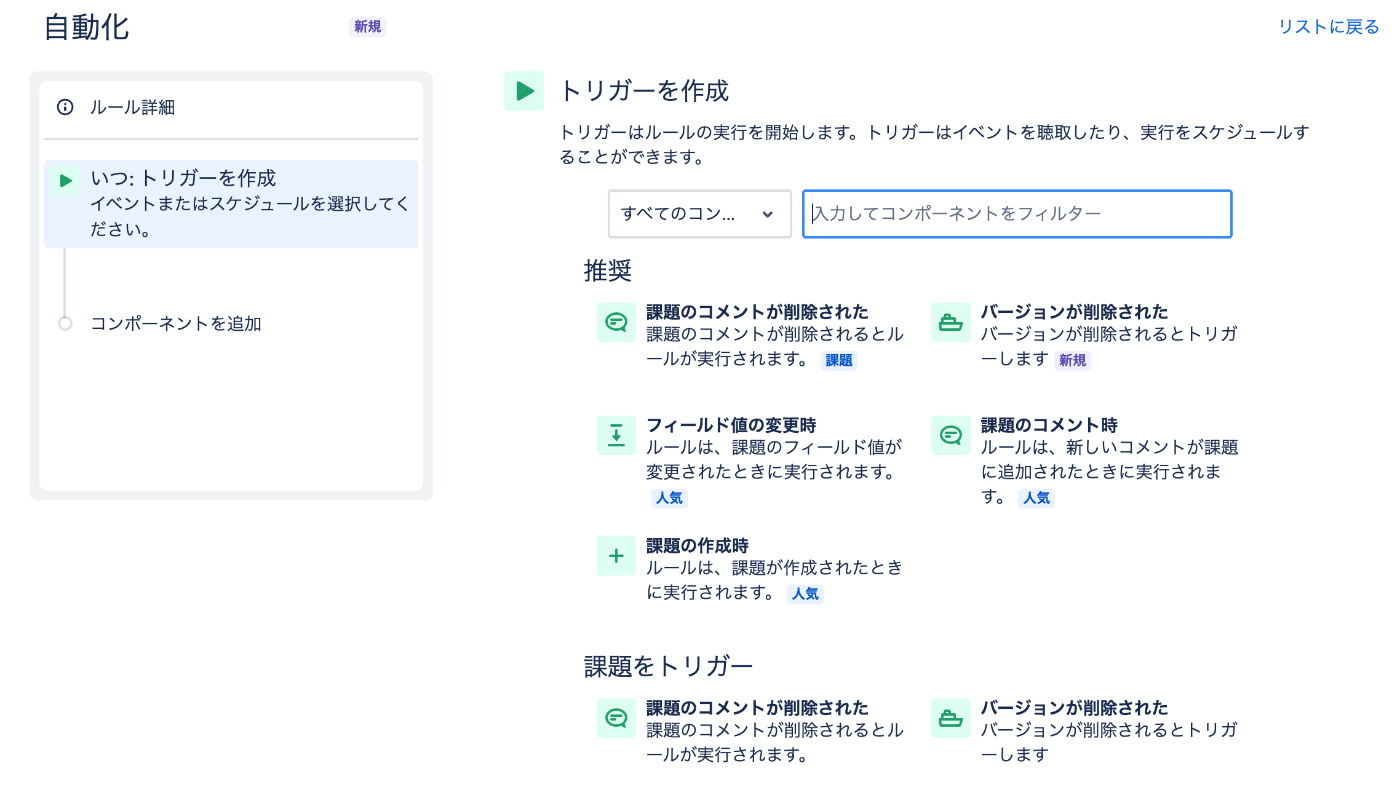Viewport: 1400px width, 787px height.
Task: Open the すべてのコン... component category dropdown
Action: click(x=700, y=214)
